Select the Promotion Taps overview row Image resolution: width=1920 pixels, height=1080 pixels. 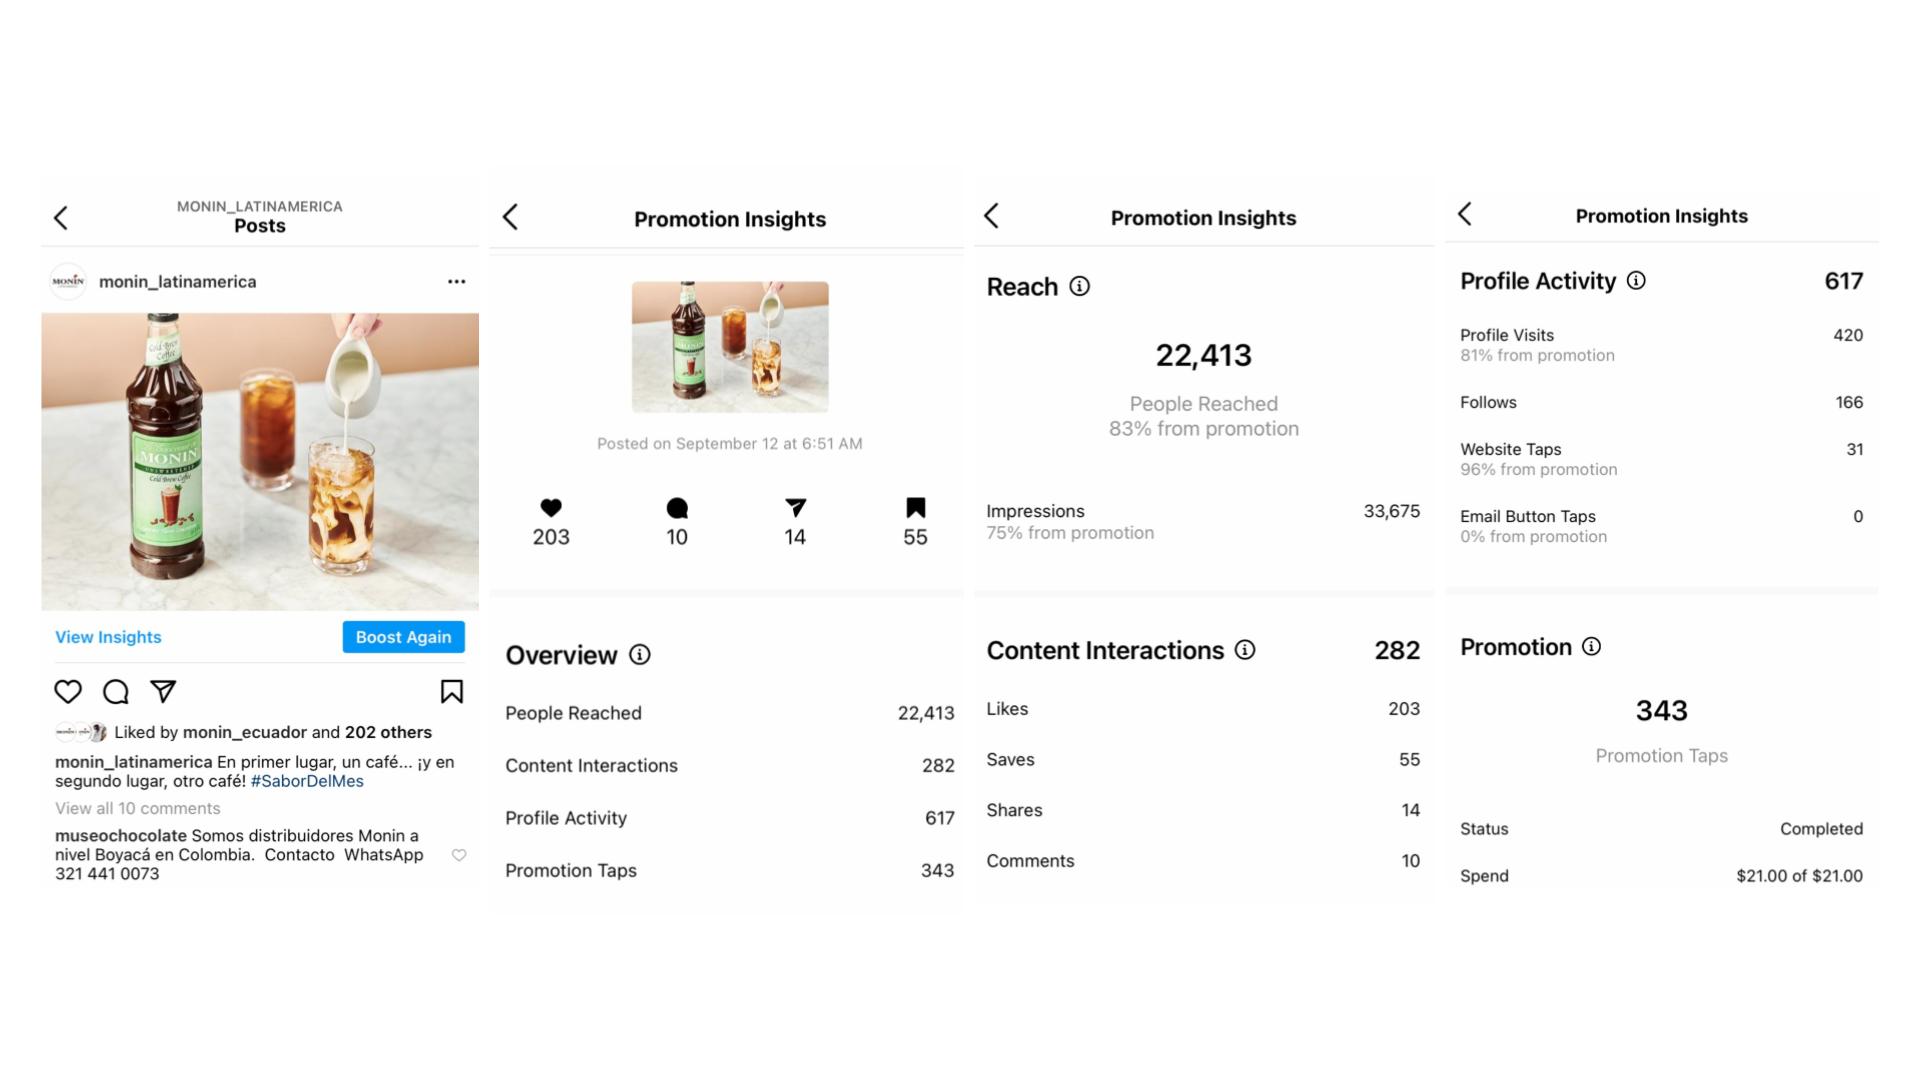click(729, 871)
